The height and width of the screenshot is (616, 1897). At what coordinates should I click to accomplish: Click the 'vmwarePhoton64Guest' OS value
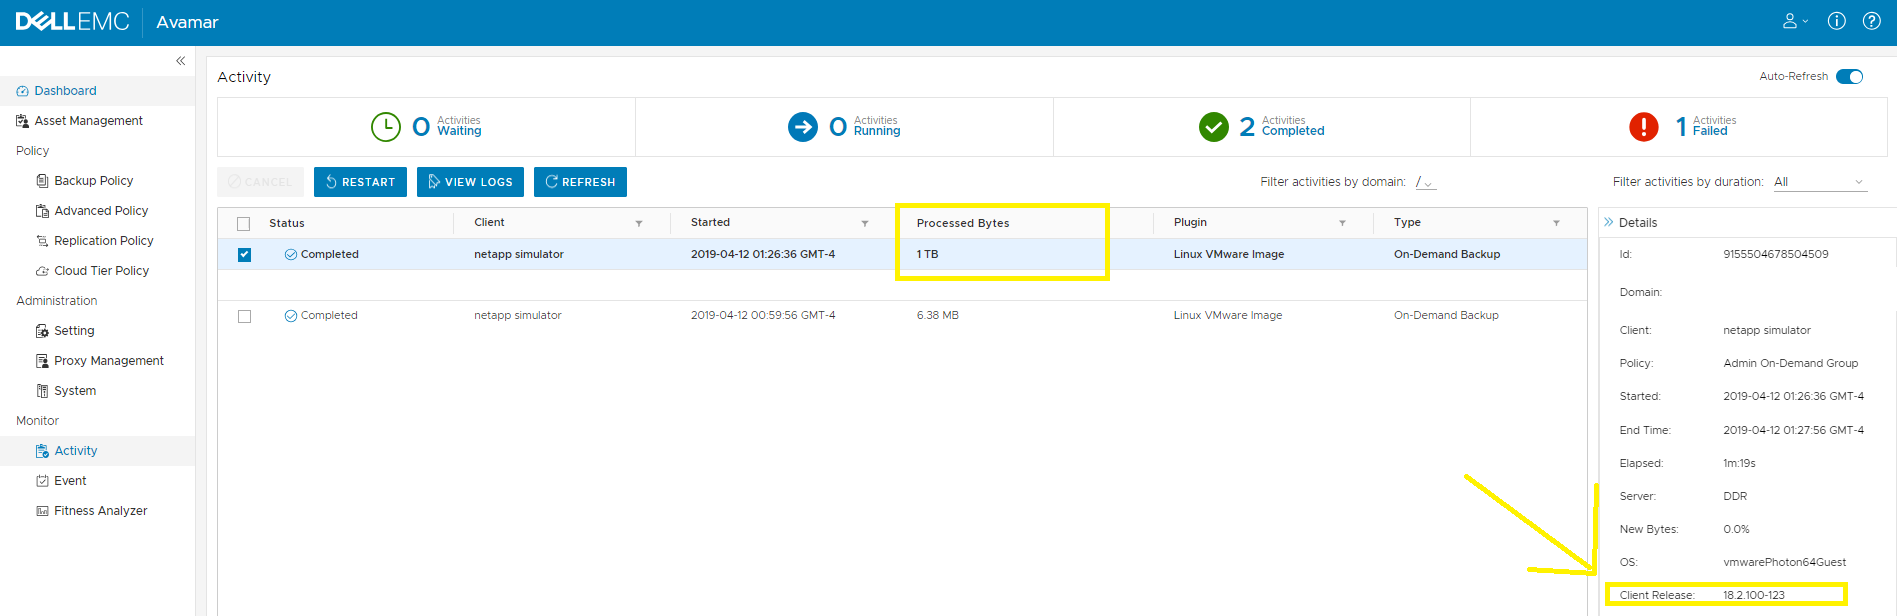(x=1784, y=563)
